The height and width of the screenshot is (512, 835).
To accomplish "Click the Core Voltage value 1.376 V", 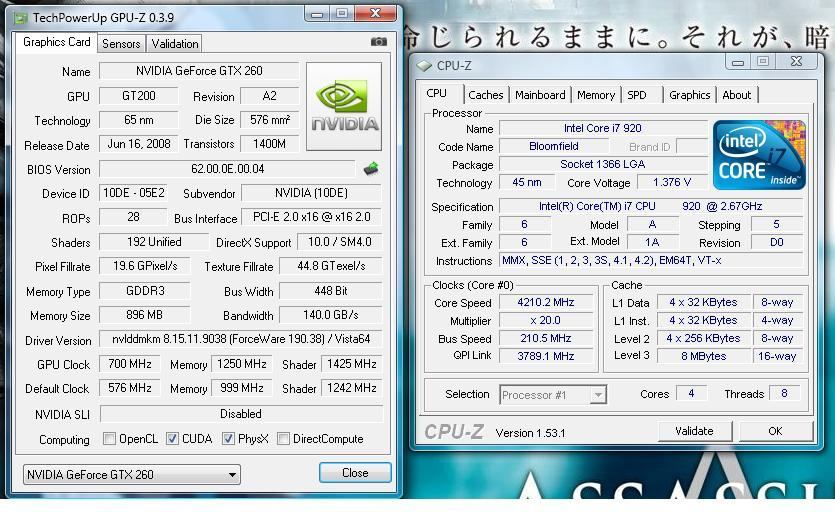I will [672, 182].
